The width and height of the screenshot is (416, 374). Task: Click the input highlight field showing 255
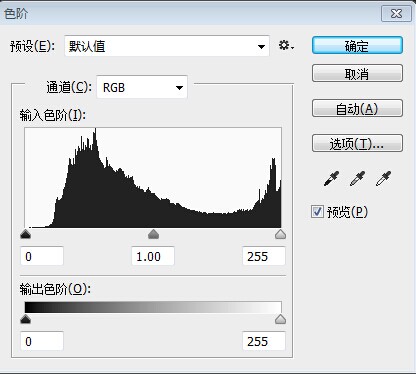click(x=264, y=256)
